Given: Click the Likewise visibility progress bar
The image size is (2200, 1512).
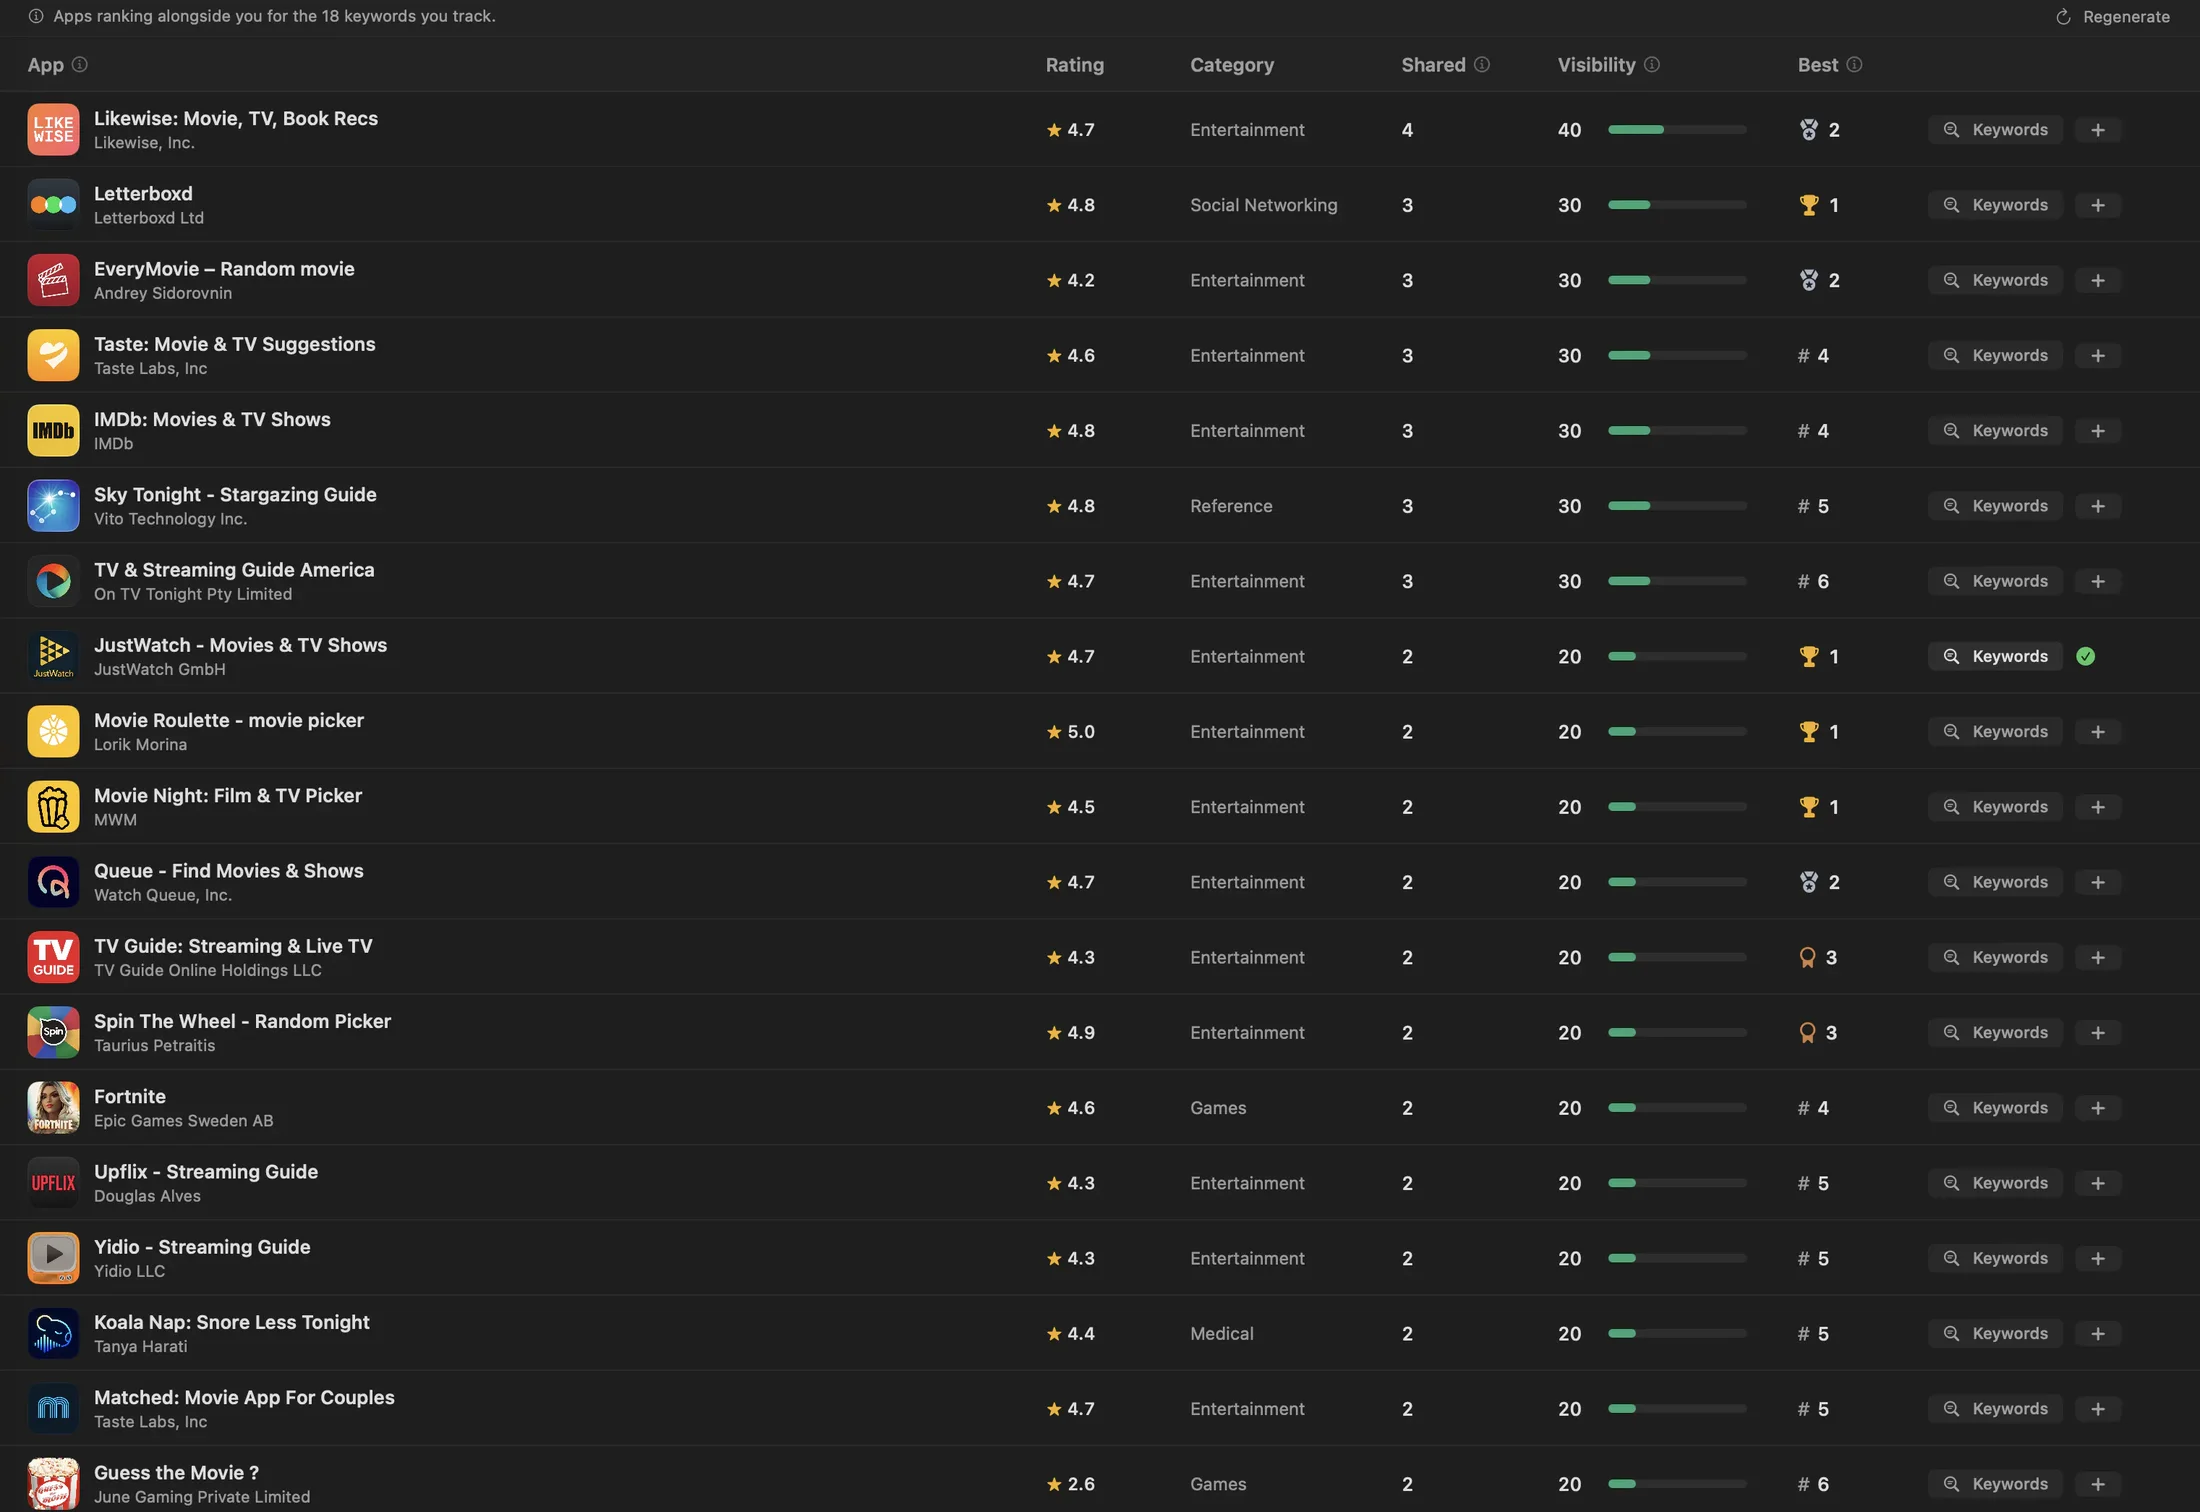Looking at the screenshot, I should click(x=1677, y=130).
